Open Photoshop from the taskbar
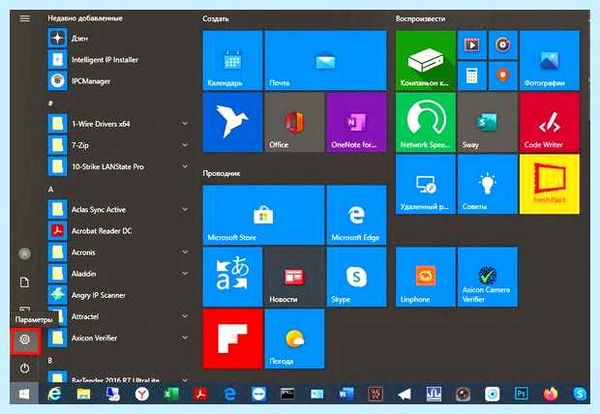 (x=521, y=394)
